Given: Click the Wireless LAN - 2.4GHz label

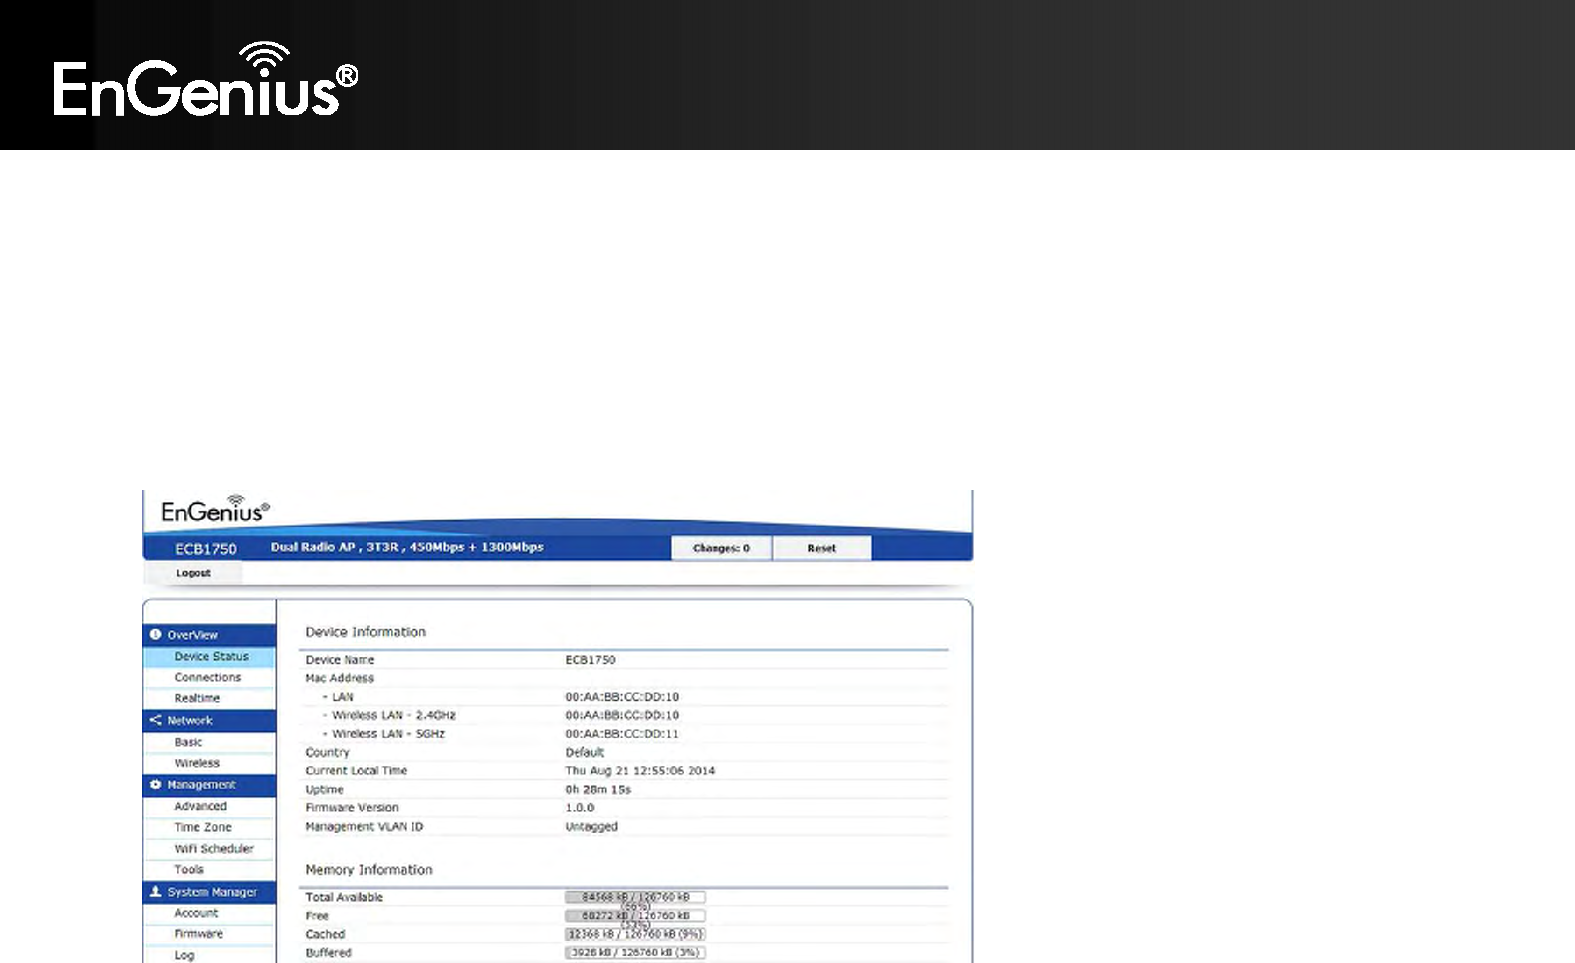Looking at the screenshot, I should point(394,715).
